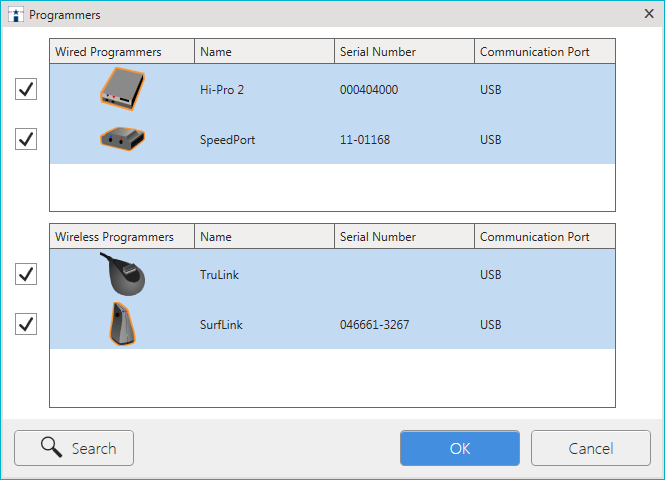Close the Programmers window
Viewport: 665px width, 480px height.
pos(649,14)
